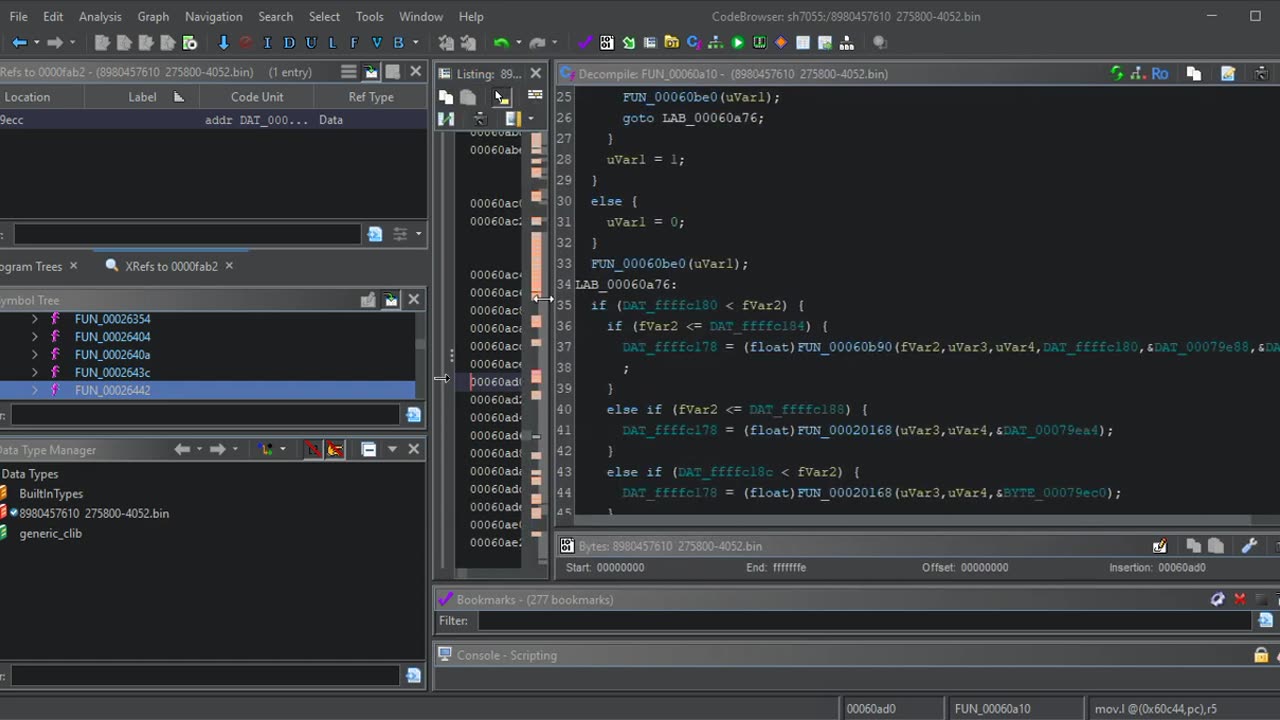This screenshot has height=720, width=1280.
Task: Open Decompiler toolbar icon
Action: tap(693, 42)
